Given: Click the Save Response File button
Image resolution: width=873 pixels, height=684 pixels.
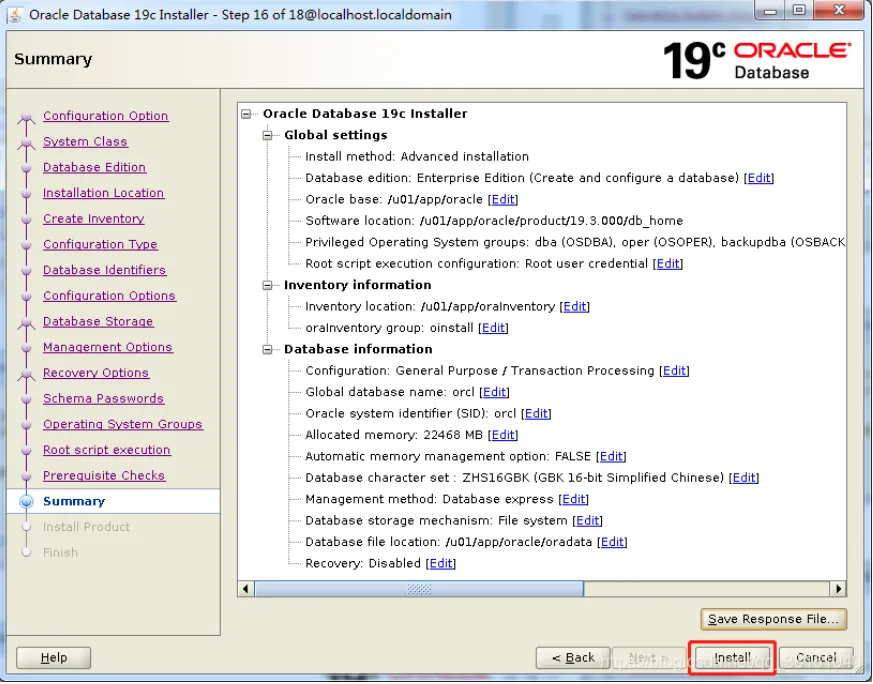Looking at the screenshot, I should pos(773,619).
